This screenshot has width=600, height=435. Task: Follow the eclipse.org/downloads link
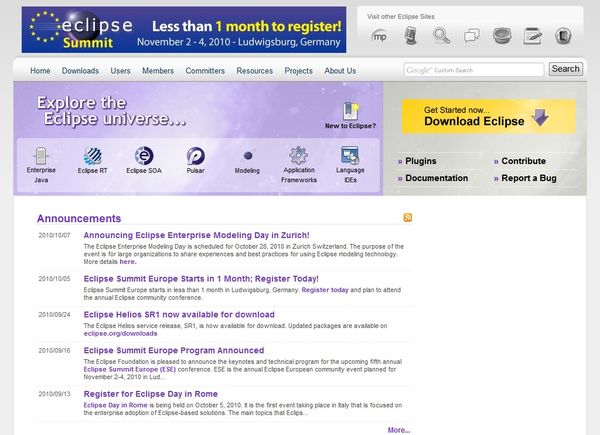[120, 334]
